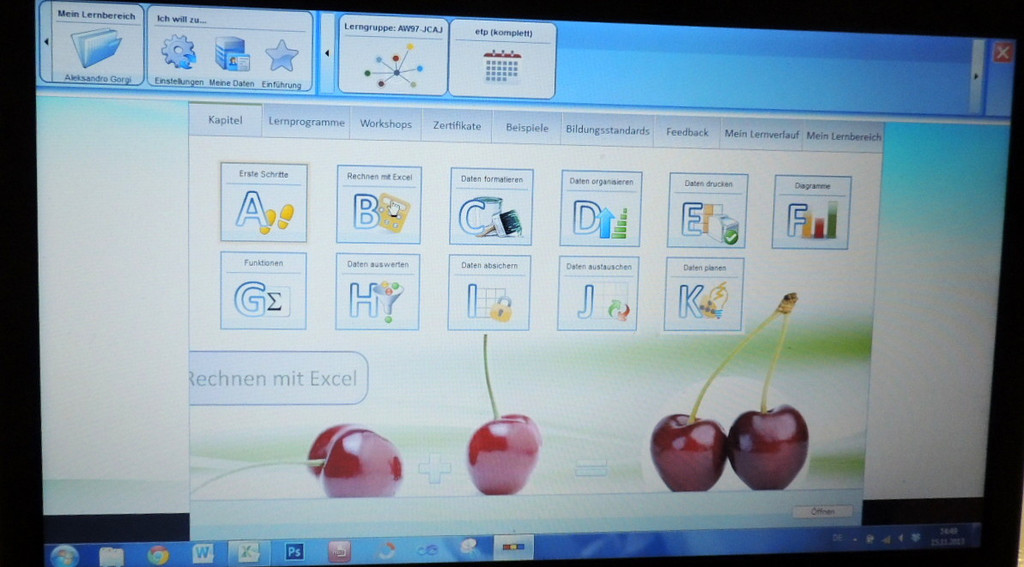Viewport: 1024px width, 567px height.
Task: Collapse left arrow beside Mein Lernbereich
Action: (x=44, y=44)
